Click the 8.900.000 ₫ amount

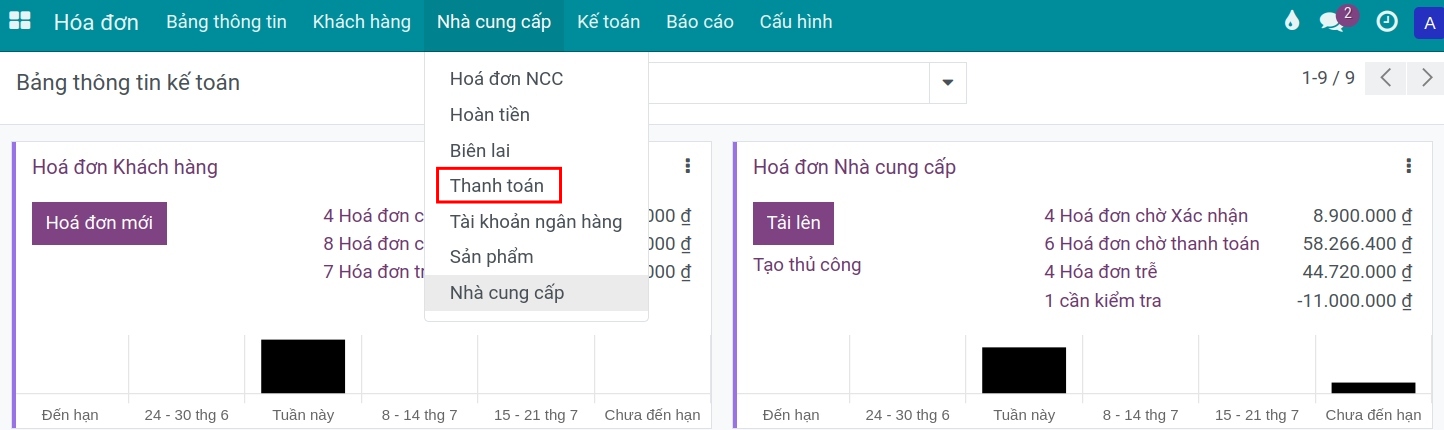click(x=1362, y=216)
